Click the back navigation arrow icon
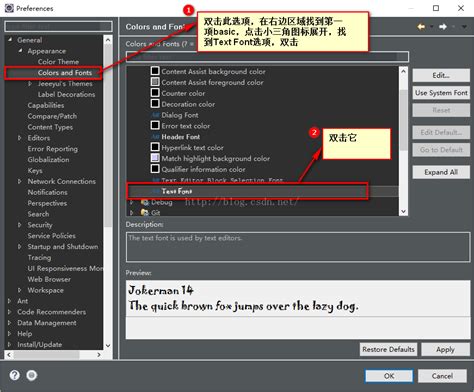This screenshot has width=474, height=392. pos(421,27)
